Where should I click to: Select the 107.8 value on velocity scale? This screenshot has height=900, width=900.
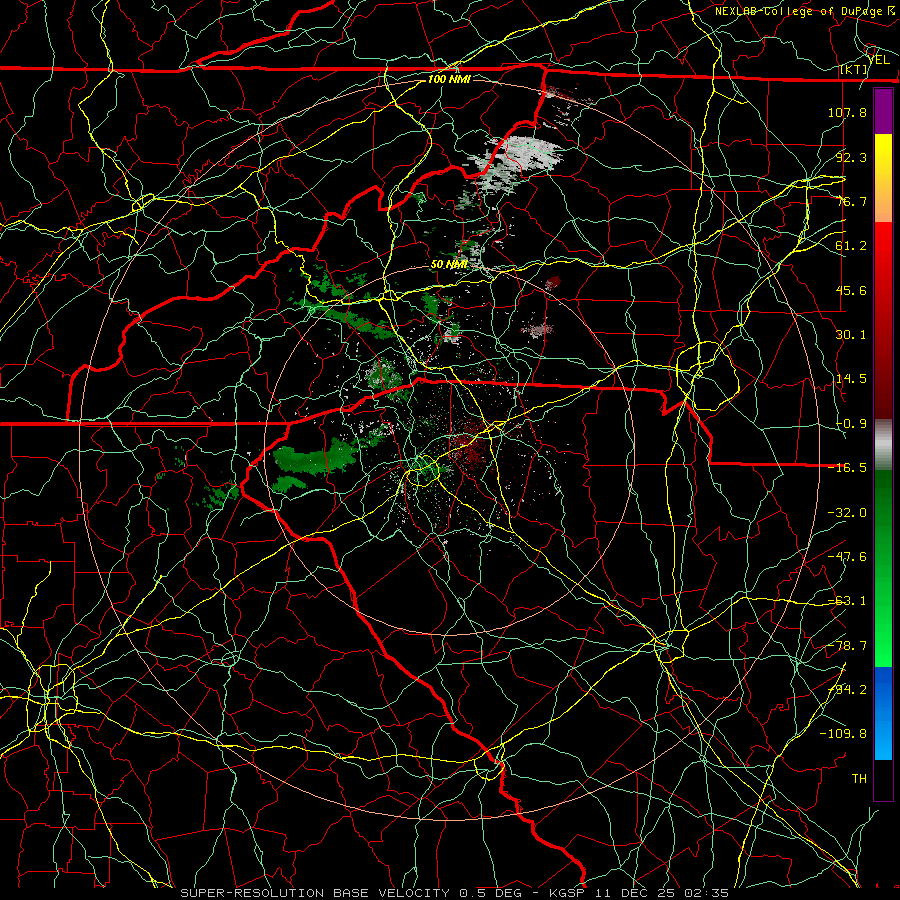[847, 112]
